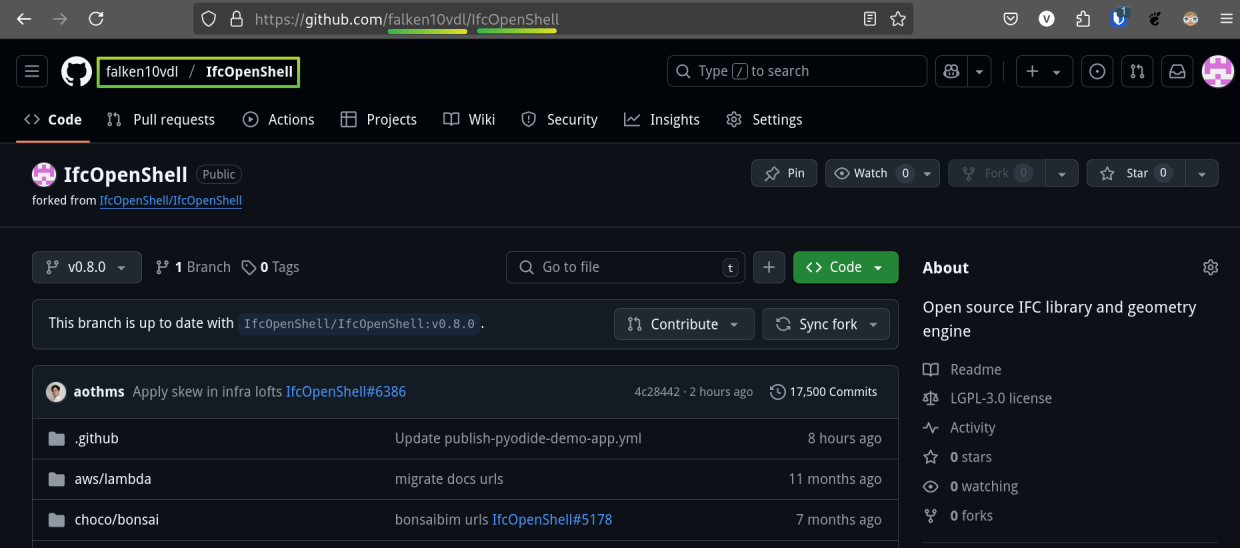The height and width of the screenshot is (548, 1240).
Task: View the 0 forks link in About
Action: click(958, 516)
